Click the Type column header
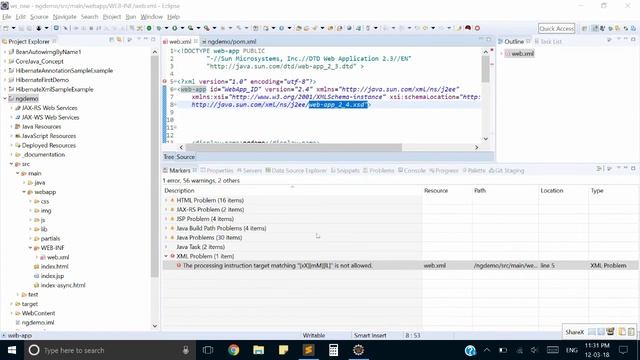The image size is (640, 360). tap(613, 191)
